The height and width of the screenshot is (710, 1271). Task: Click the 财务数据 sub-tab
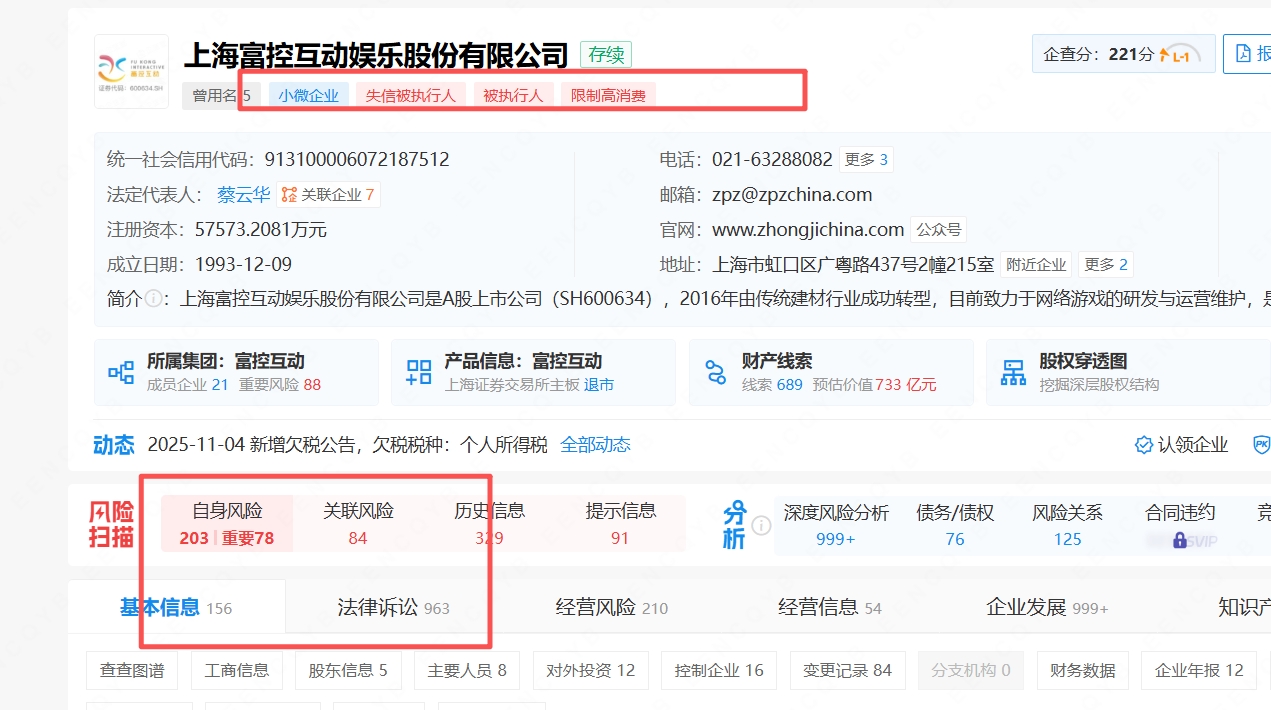point(1083,671)
